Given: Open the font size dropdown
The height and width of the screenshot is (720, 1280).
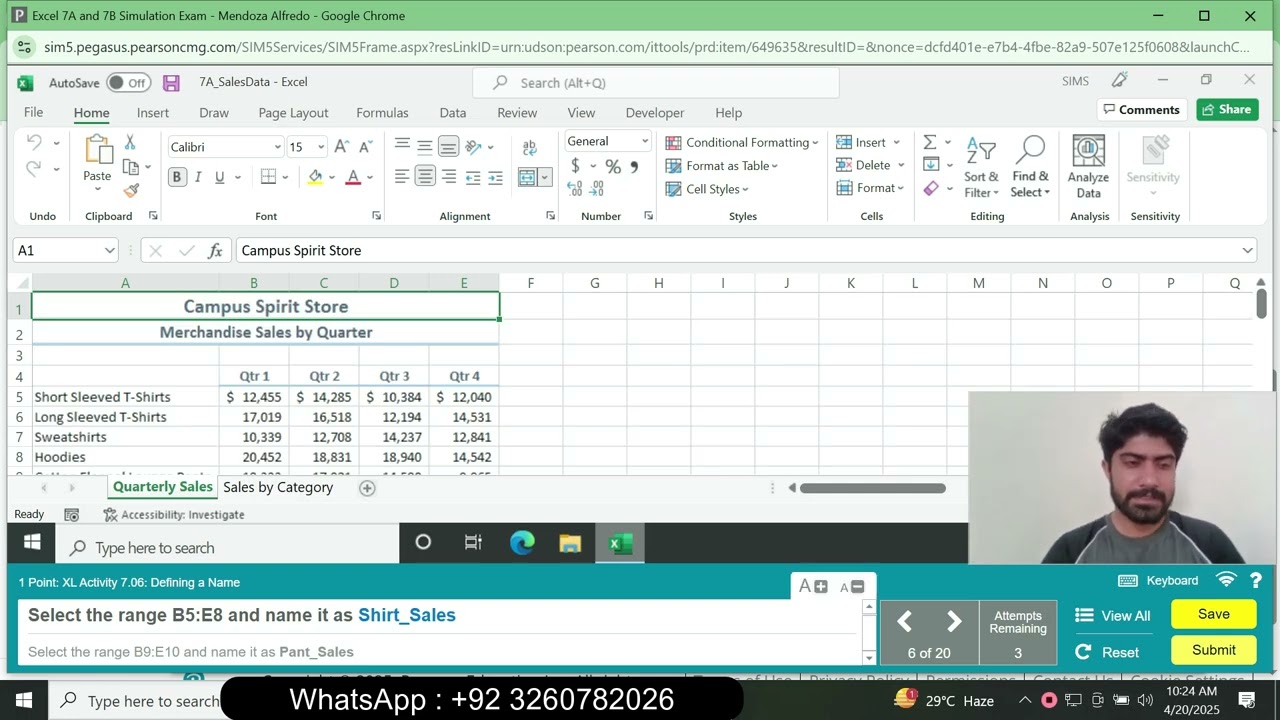Looking at the screenshot, I should pyautogui.click(x=320, y=147).
